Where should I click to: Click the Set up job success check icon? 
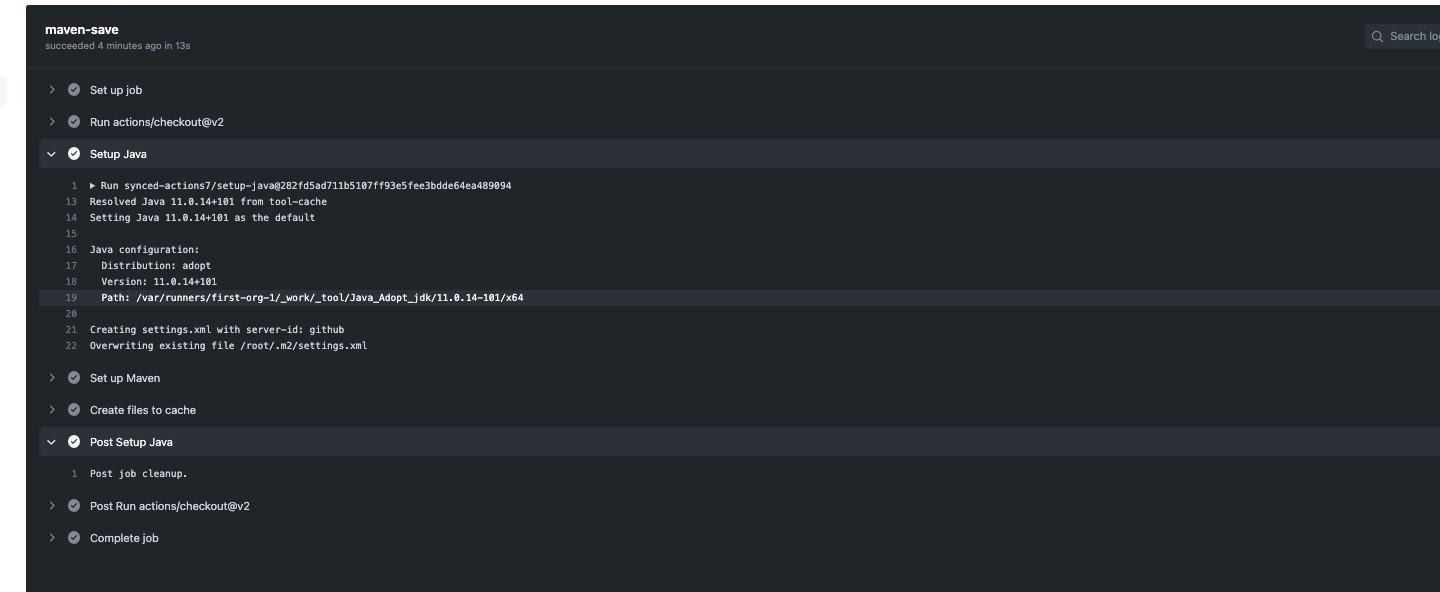(x=74, y=90)
